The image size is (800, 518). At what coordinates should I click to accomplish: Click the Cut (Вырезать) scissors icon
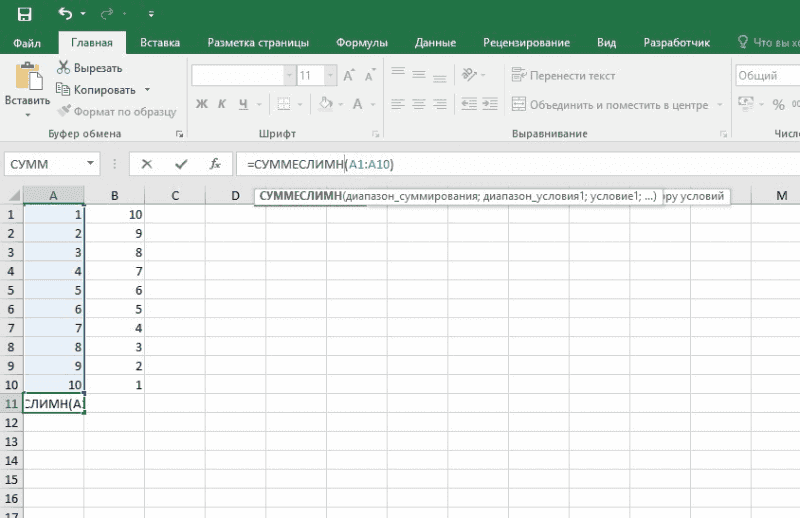click(x=65, y=68)
